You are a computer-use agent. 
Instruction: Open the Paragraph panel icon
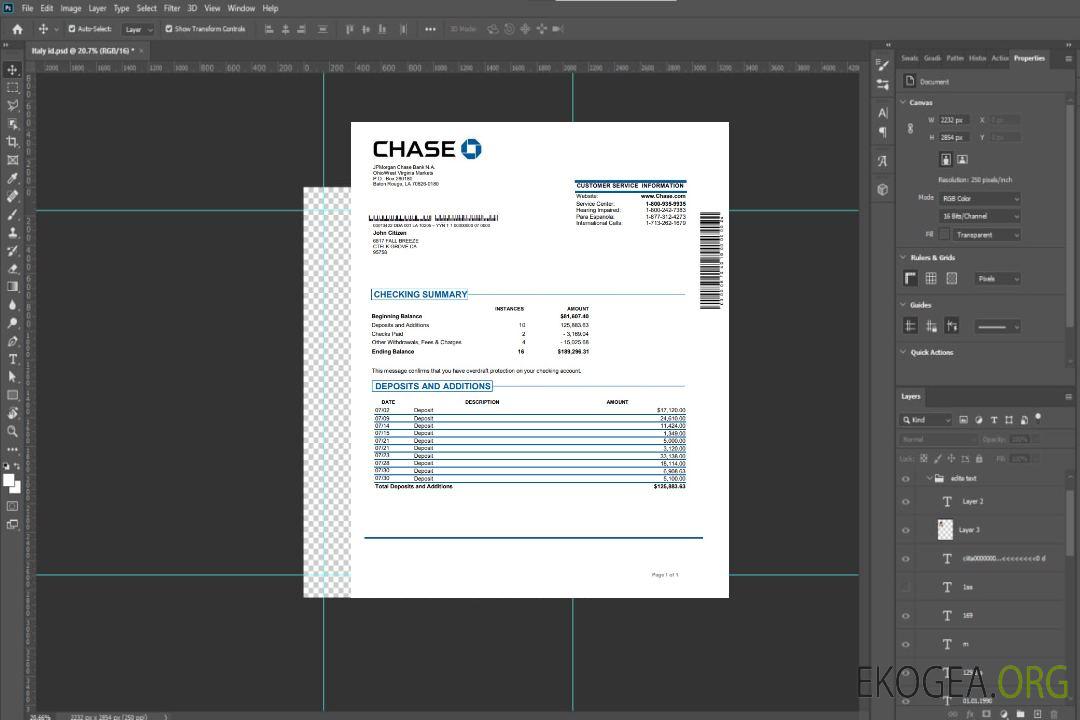coord(883,132)
